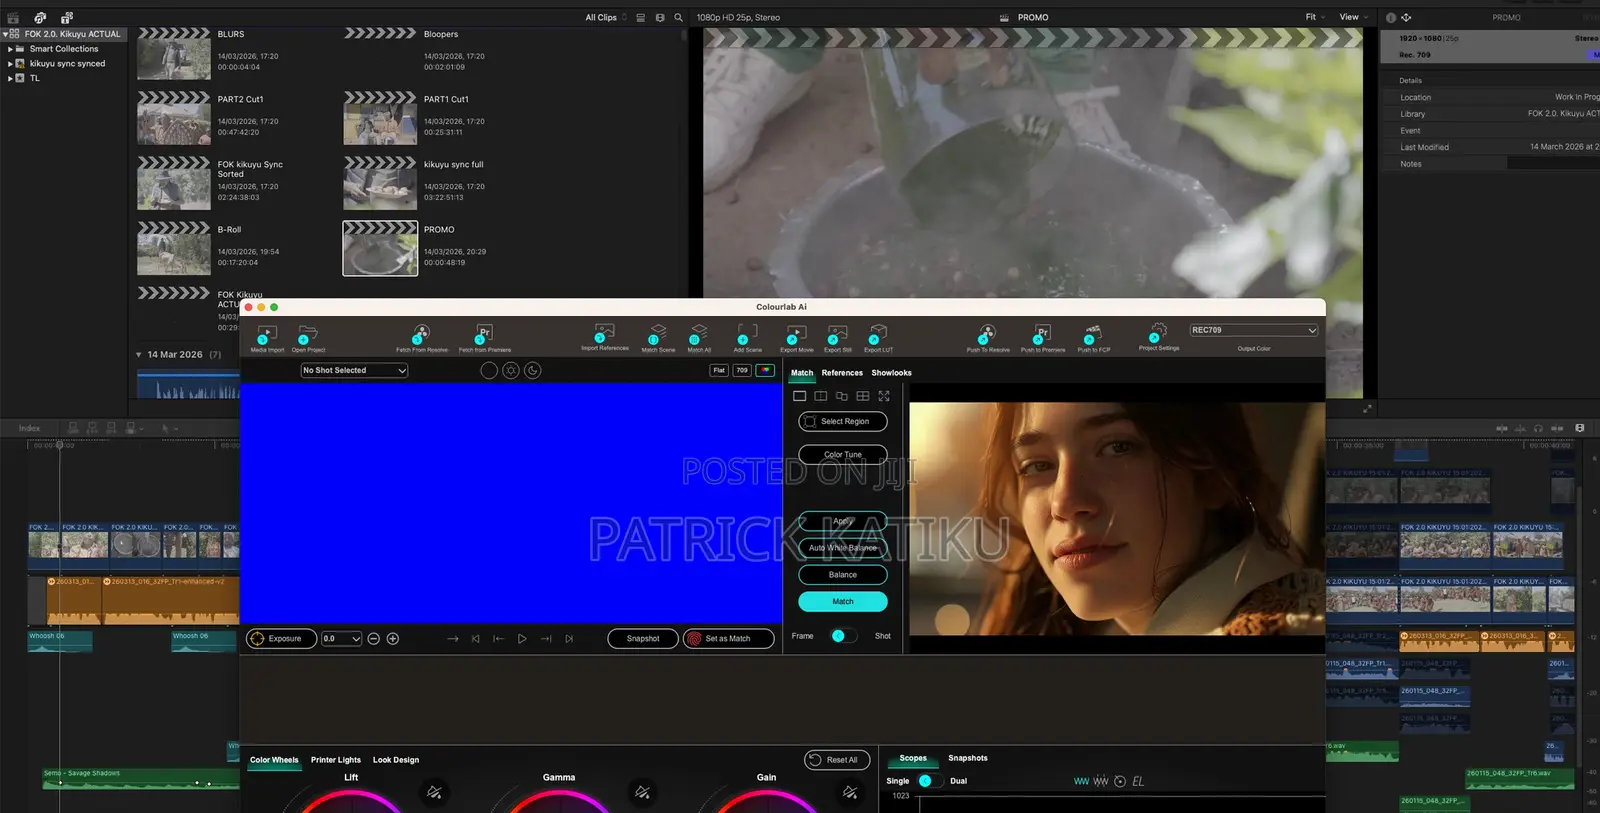Click the Push to FCP icon
1600x813 pixels.
(x=1093, y=334)
